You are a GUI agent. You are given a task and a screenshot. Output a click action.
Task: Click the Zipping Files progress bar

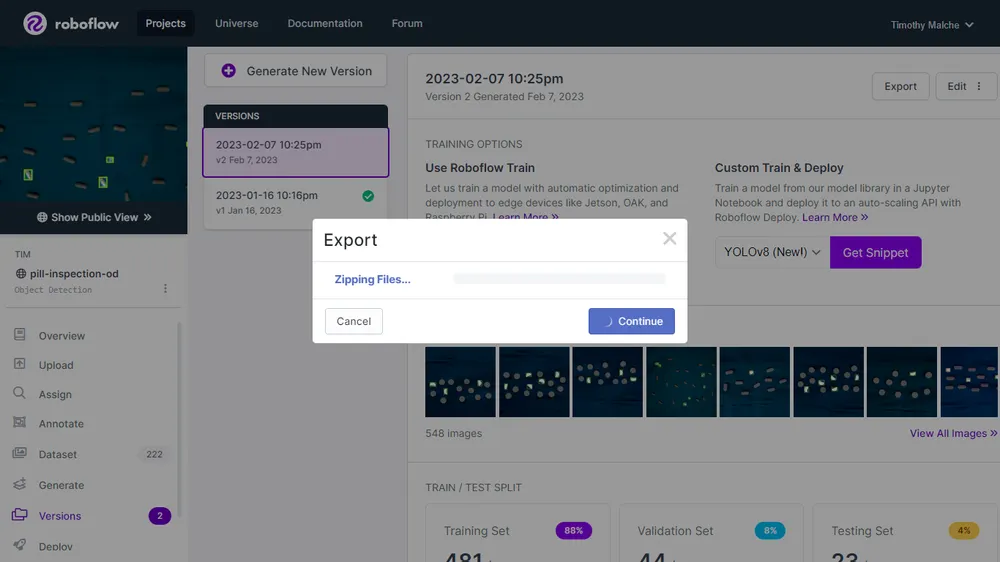point(559,279)
